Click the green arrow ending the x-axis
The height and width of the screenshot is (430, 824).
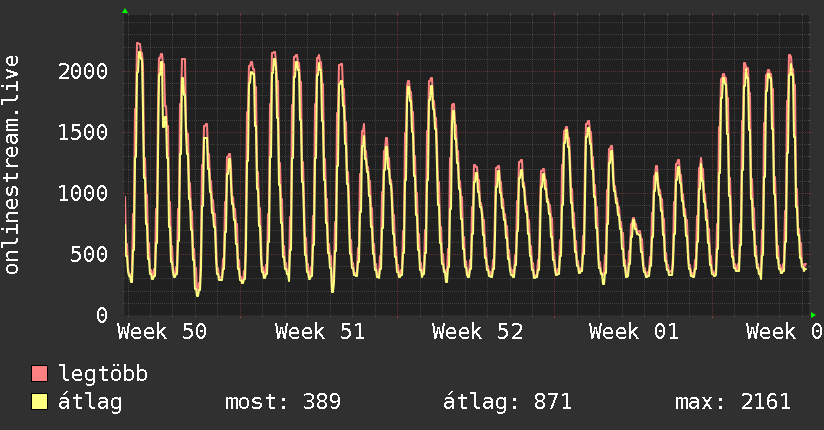coord(813,315)
